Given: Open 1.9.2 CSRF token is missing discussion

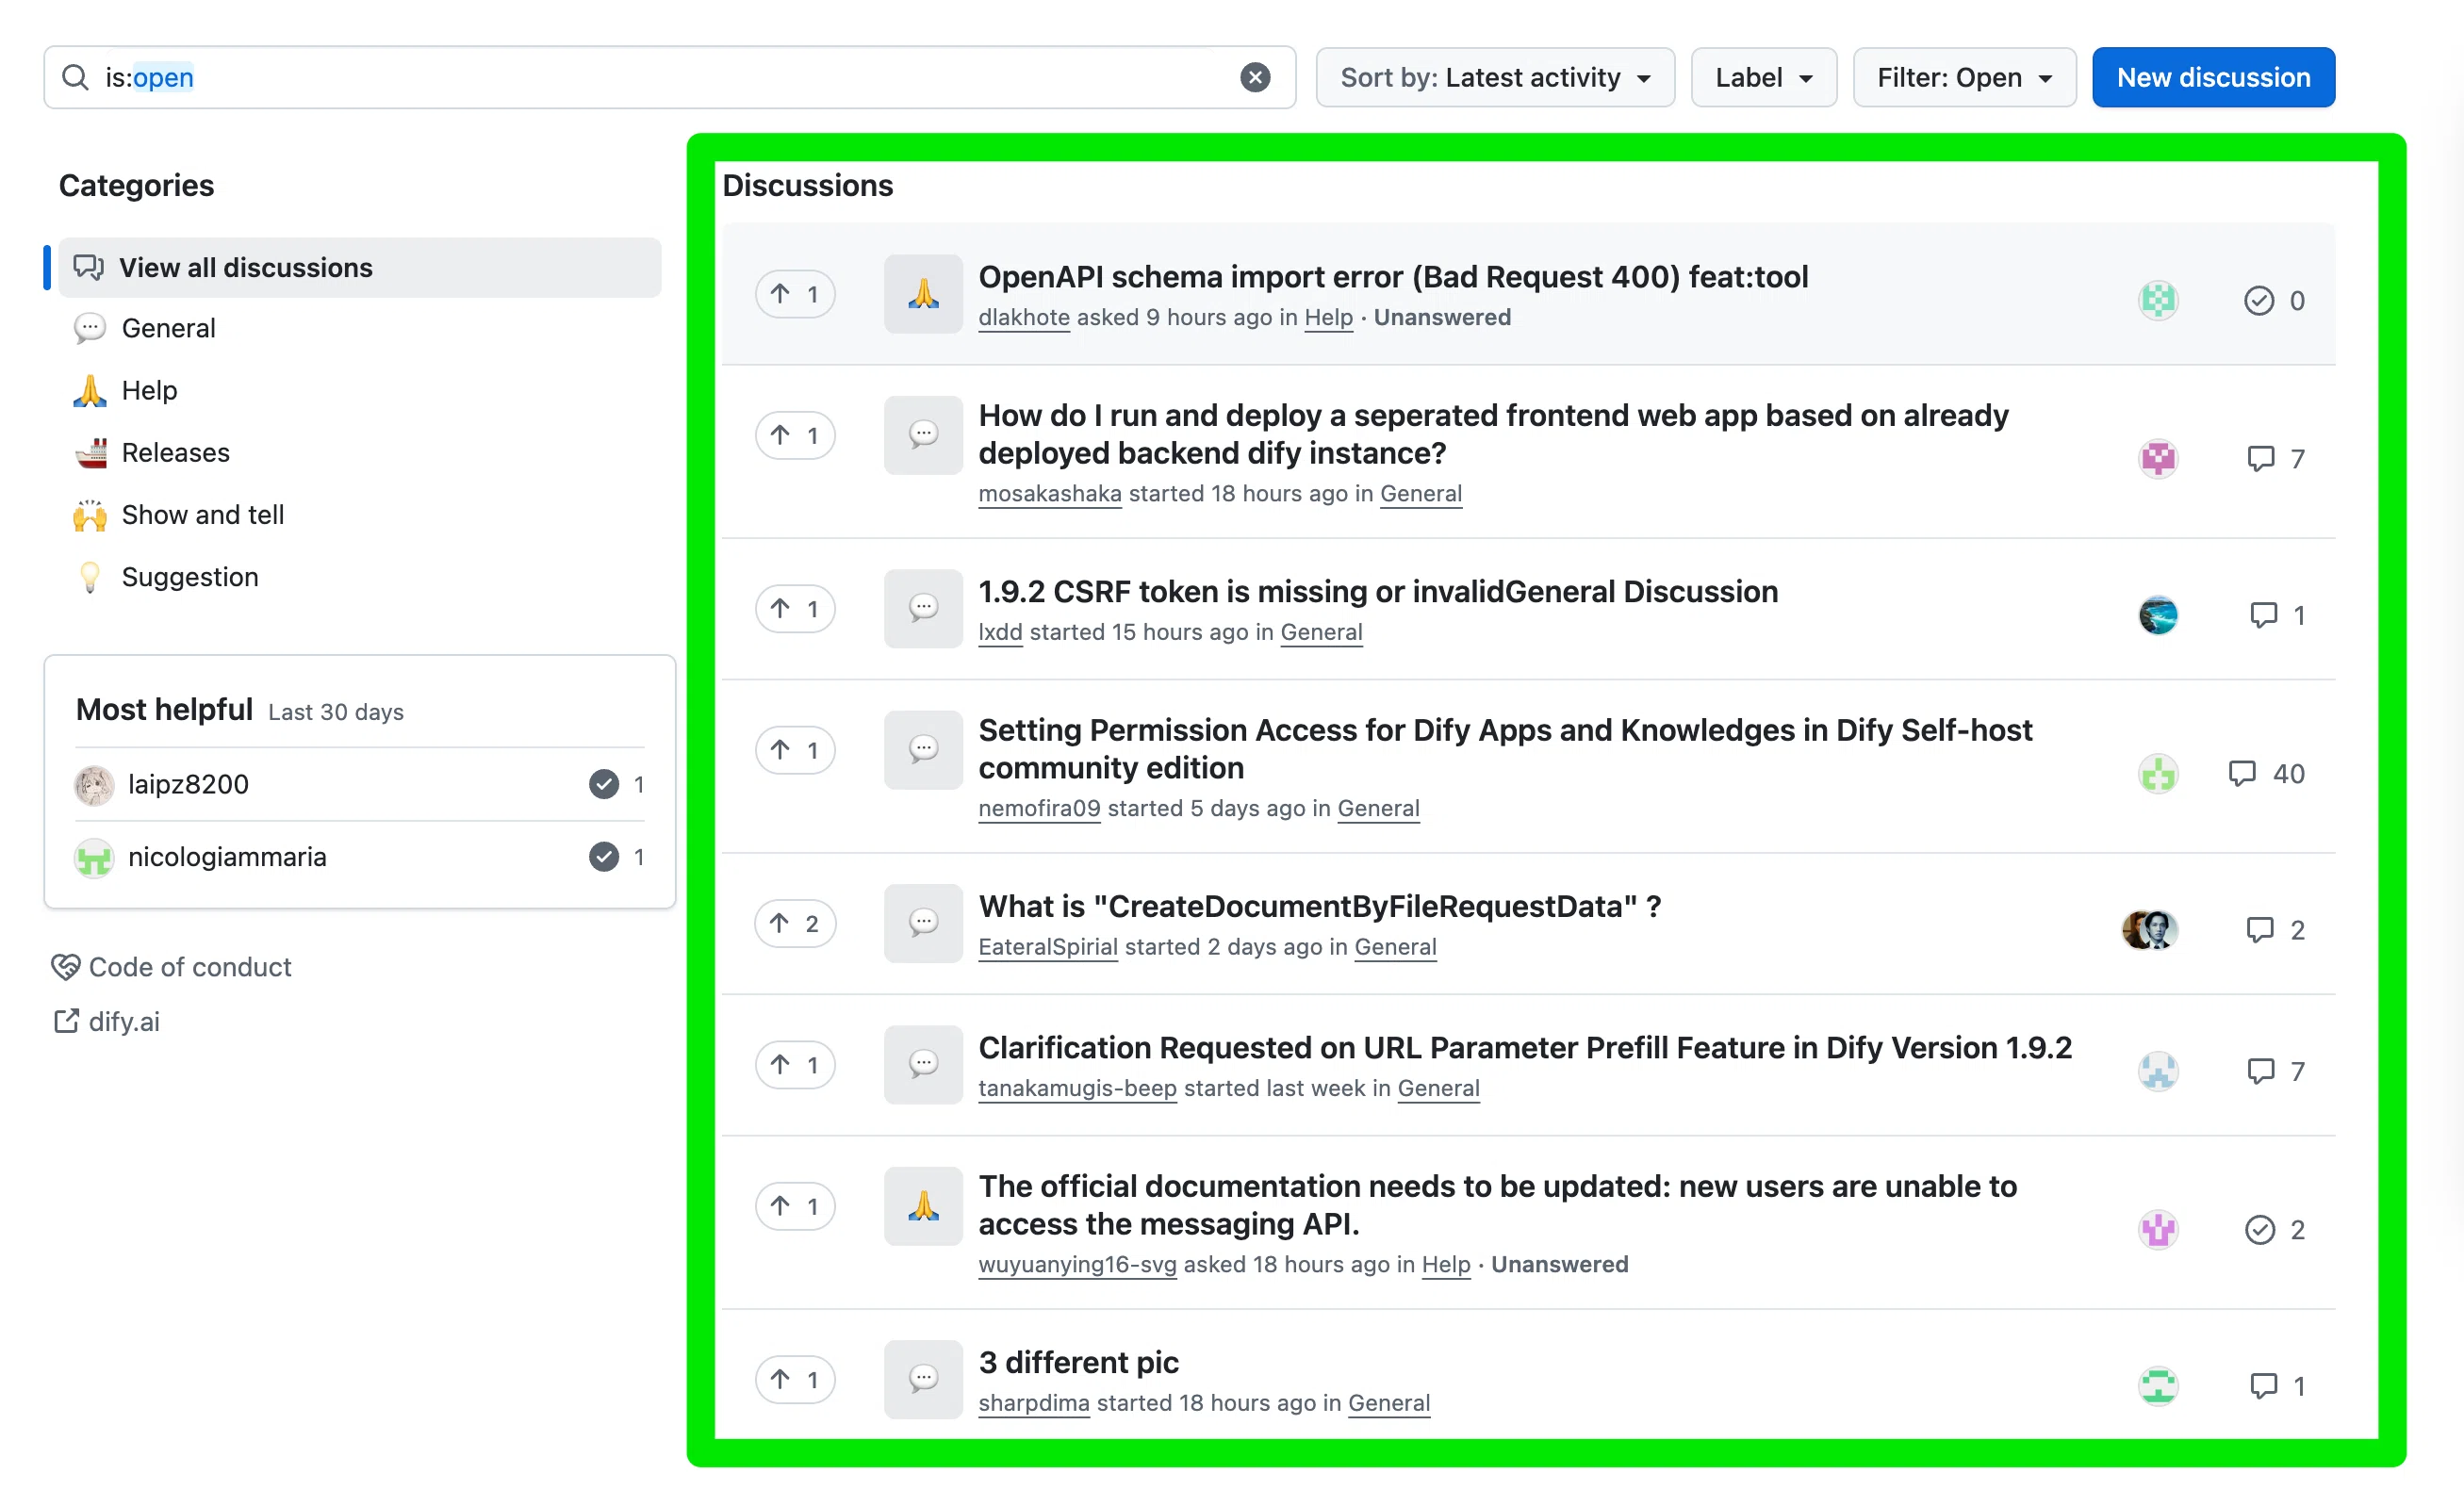Looking at the screenshot, I should (x=1378, y=591).
